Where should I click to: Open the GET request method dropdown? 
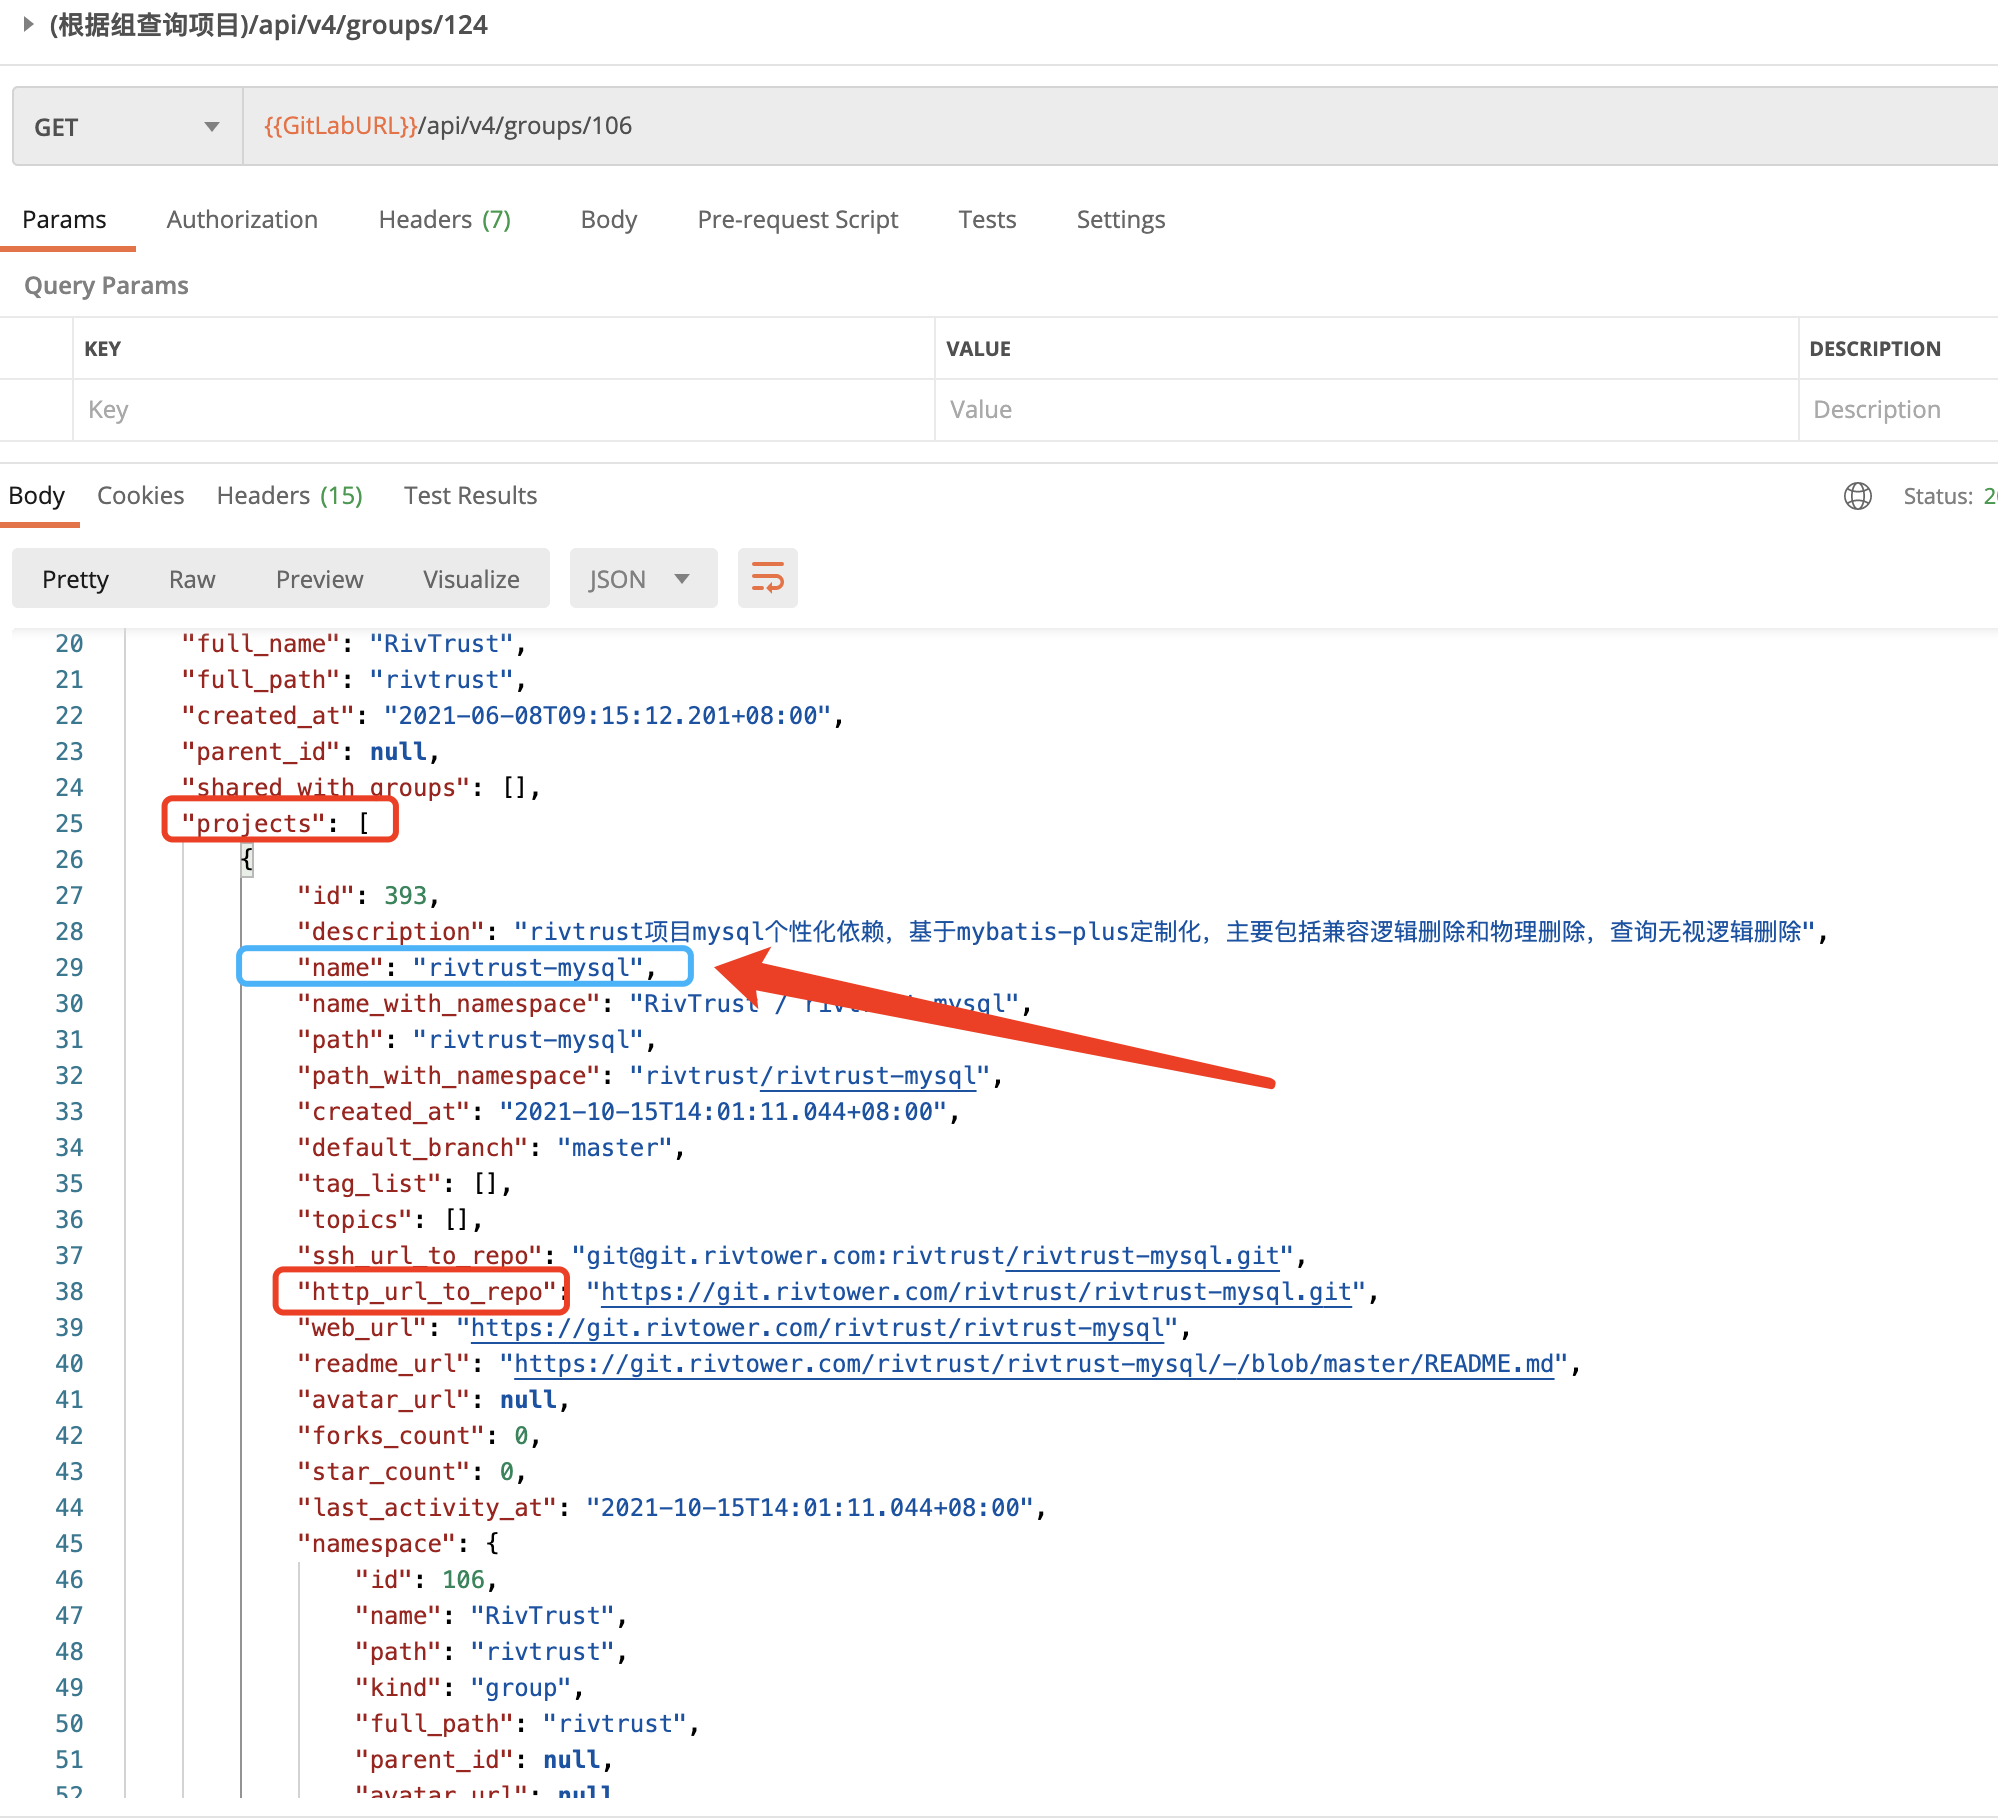click(x=125, y=126)
